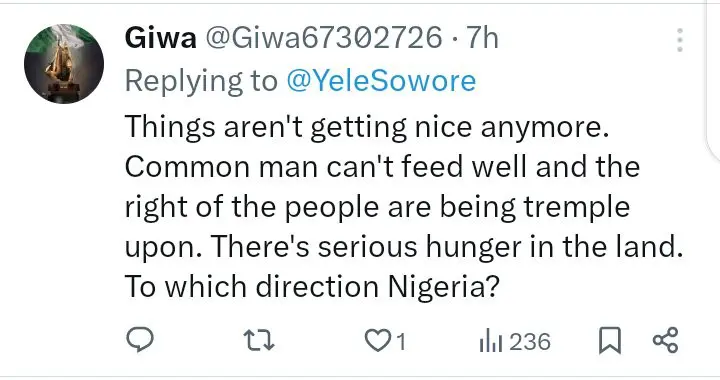Click the 'To which direction Nigeria?' line
The height and width of the screenshot is (380, 720).
pyautogui.click(x=312, y=286)
